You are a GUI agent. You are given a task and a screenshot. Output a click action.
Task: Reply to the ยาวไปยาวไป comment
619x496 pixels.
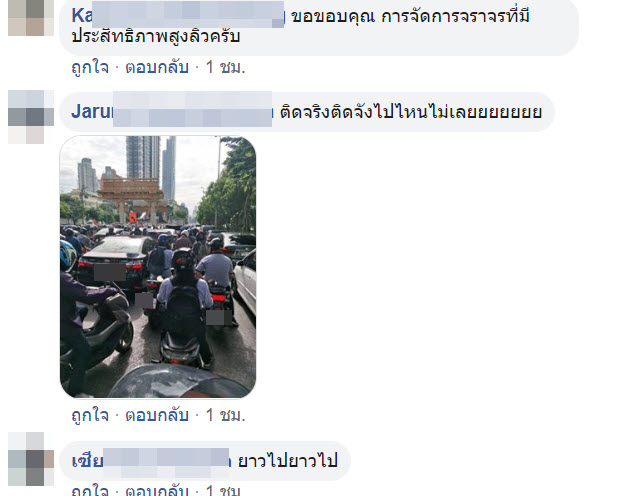[157, 490]
